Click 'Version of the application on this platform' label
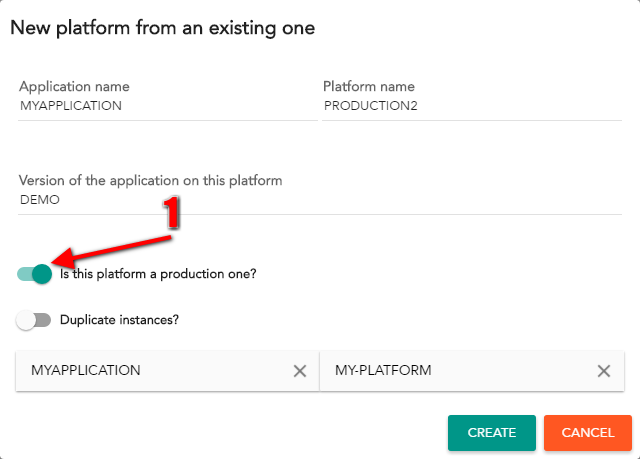The image size is (640, 459). click(x=151, y=180)
